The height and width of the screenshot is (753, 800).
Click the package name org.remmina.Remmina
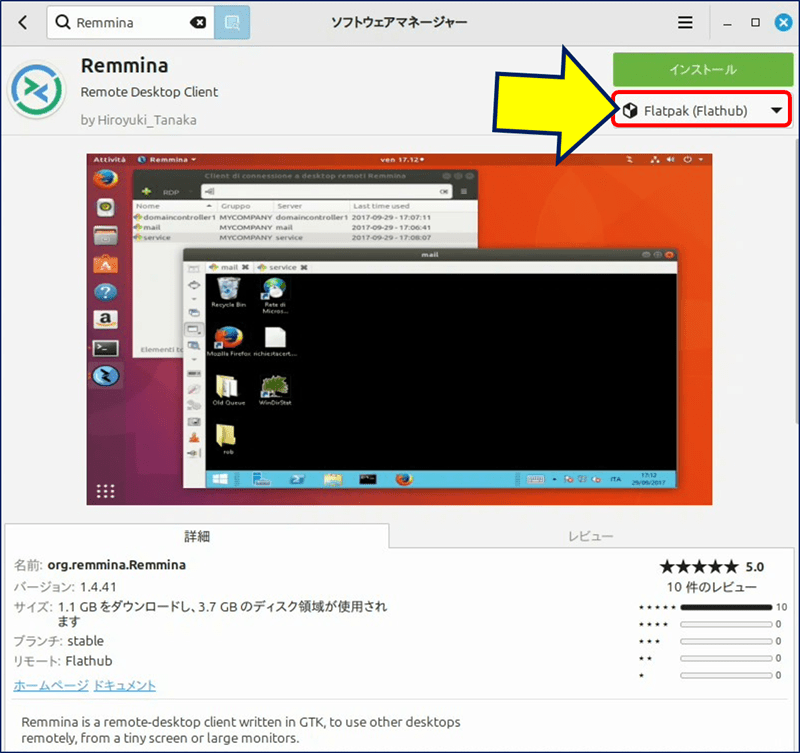[x=117, y=565]
